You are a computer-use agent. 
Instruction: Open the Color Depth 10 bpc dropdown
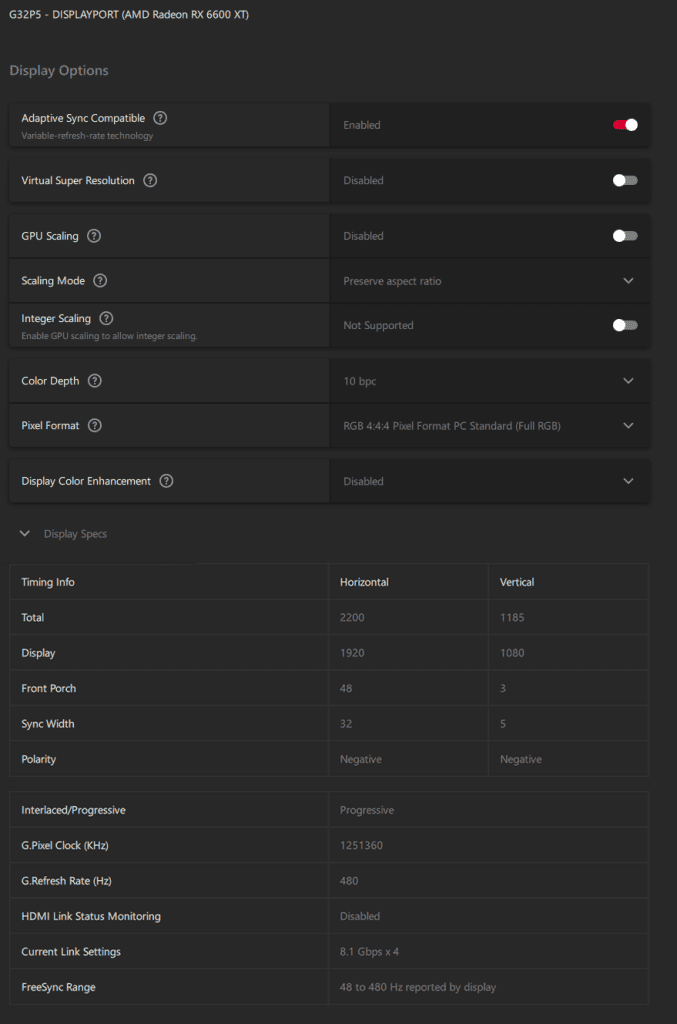point(489,381)
